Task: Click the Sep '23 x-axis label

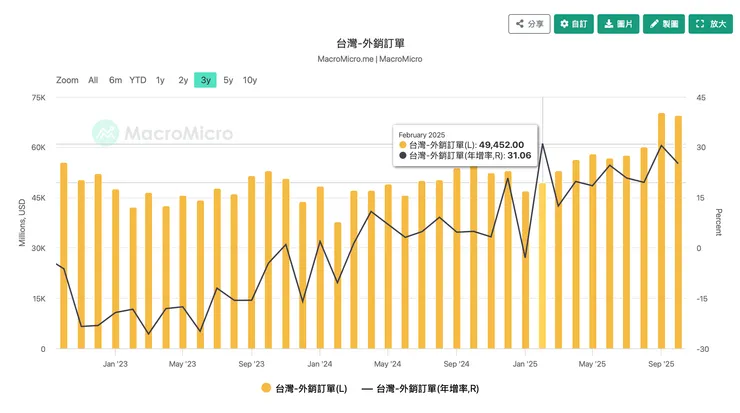Action: tap(251, 364)
